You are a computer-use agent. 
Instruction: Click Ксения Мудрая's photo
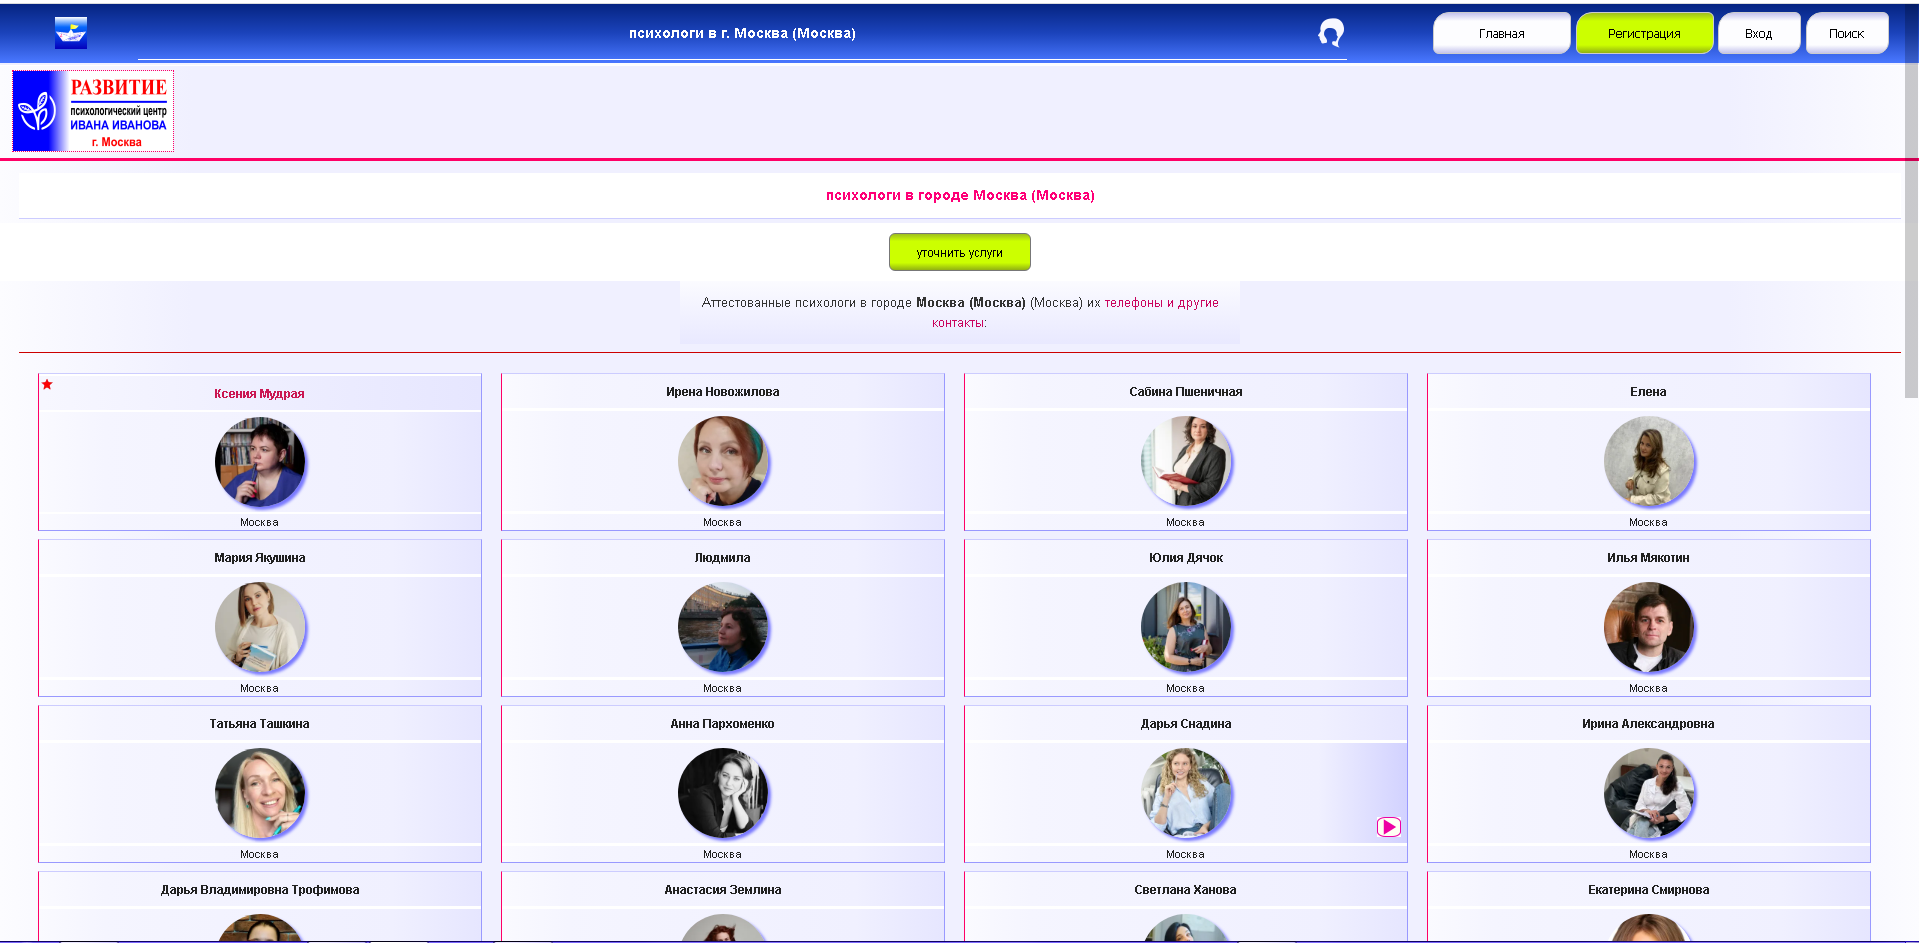(260, 462)
